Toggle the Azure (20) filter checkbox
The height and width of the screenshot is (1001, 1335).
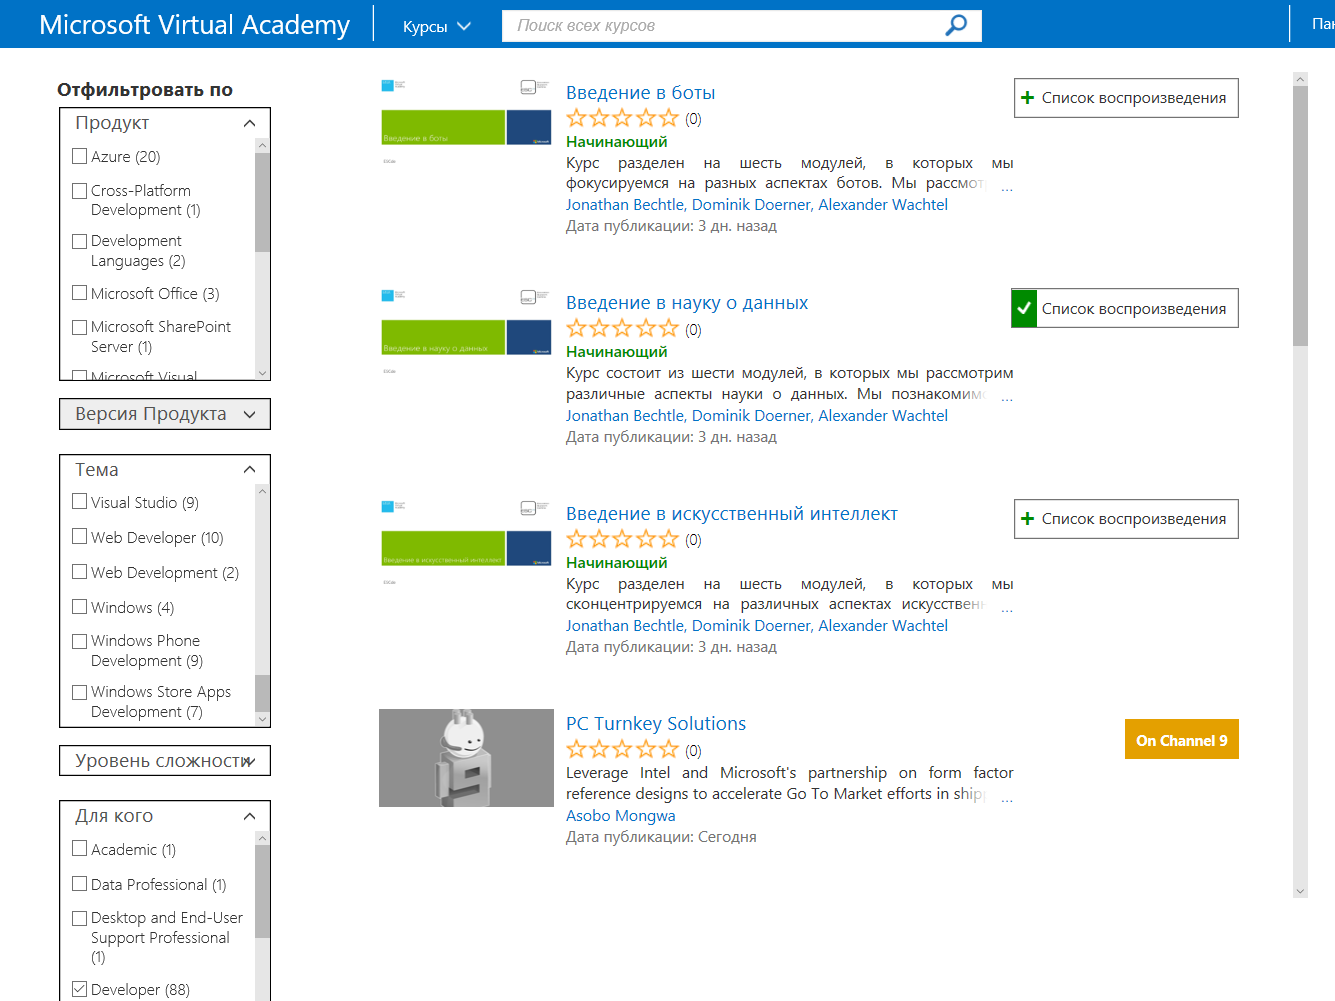[x=80, y=156]
